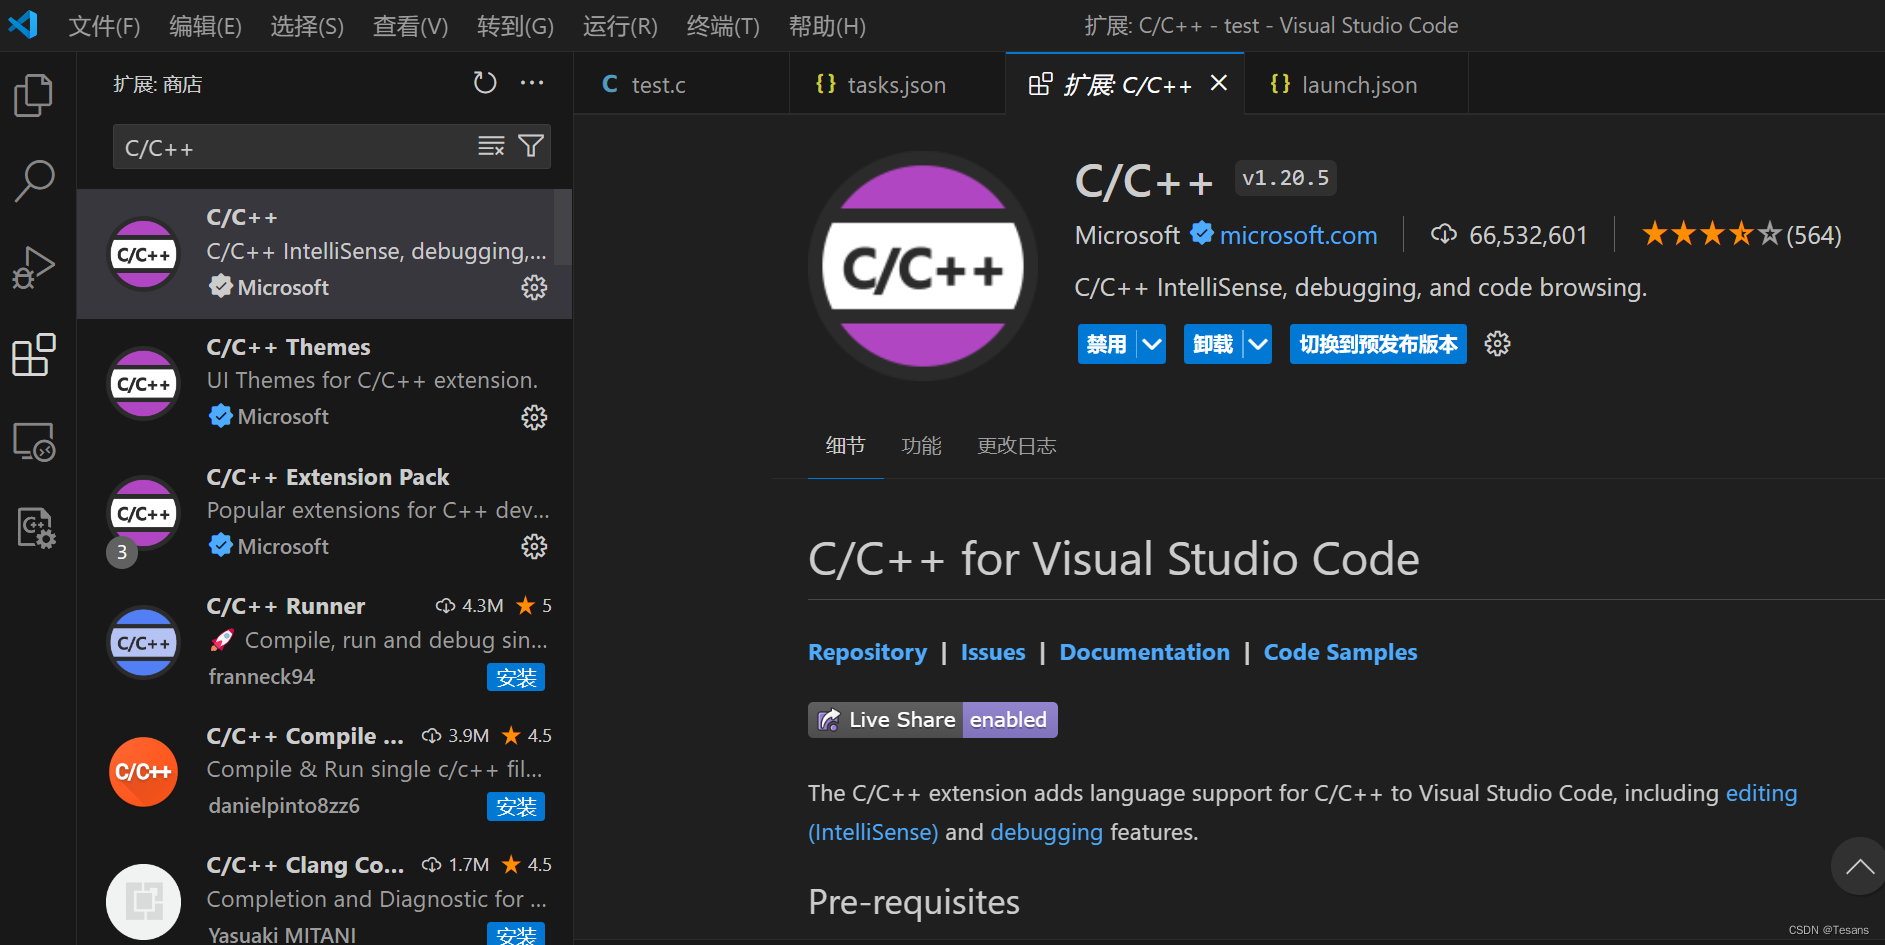Image resolution: width=1885 pixels, height=945 pixels.
Task: Uninstall the extension via 卸载 button
Action: [x=1212, y=344]
